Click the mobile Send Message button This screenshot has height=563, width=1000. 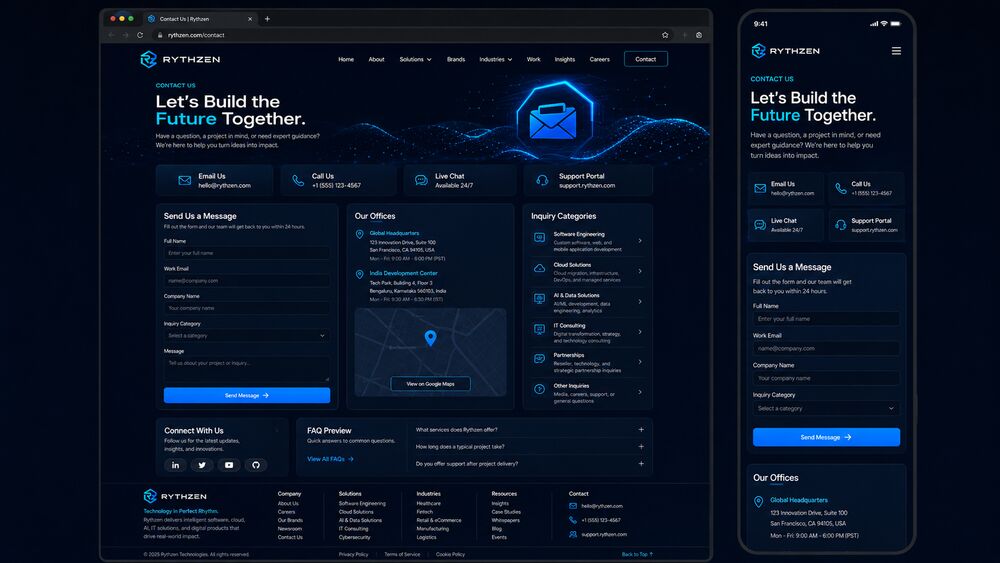point(826,437)
